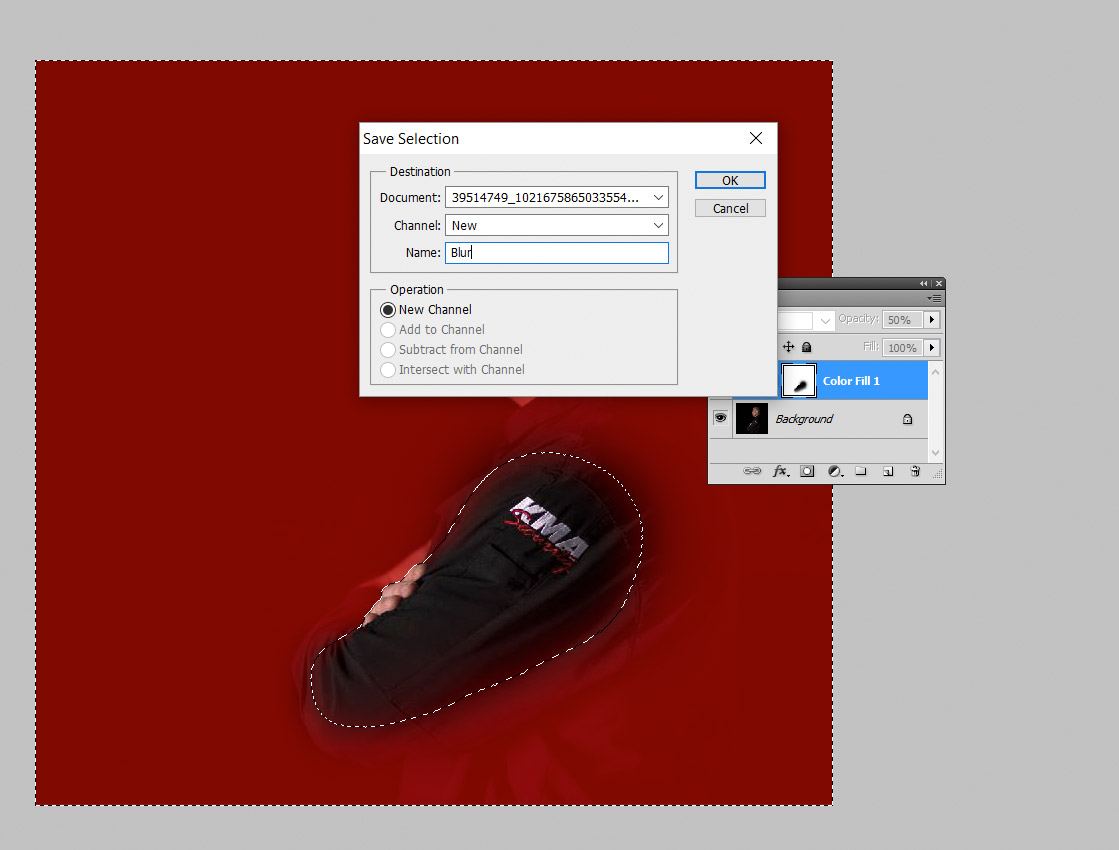Click the Name field containing Blur
1119x850 pixels.
(557, 253)
